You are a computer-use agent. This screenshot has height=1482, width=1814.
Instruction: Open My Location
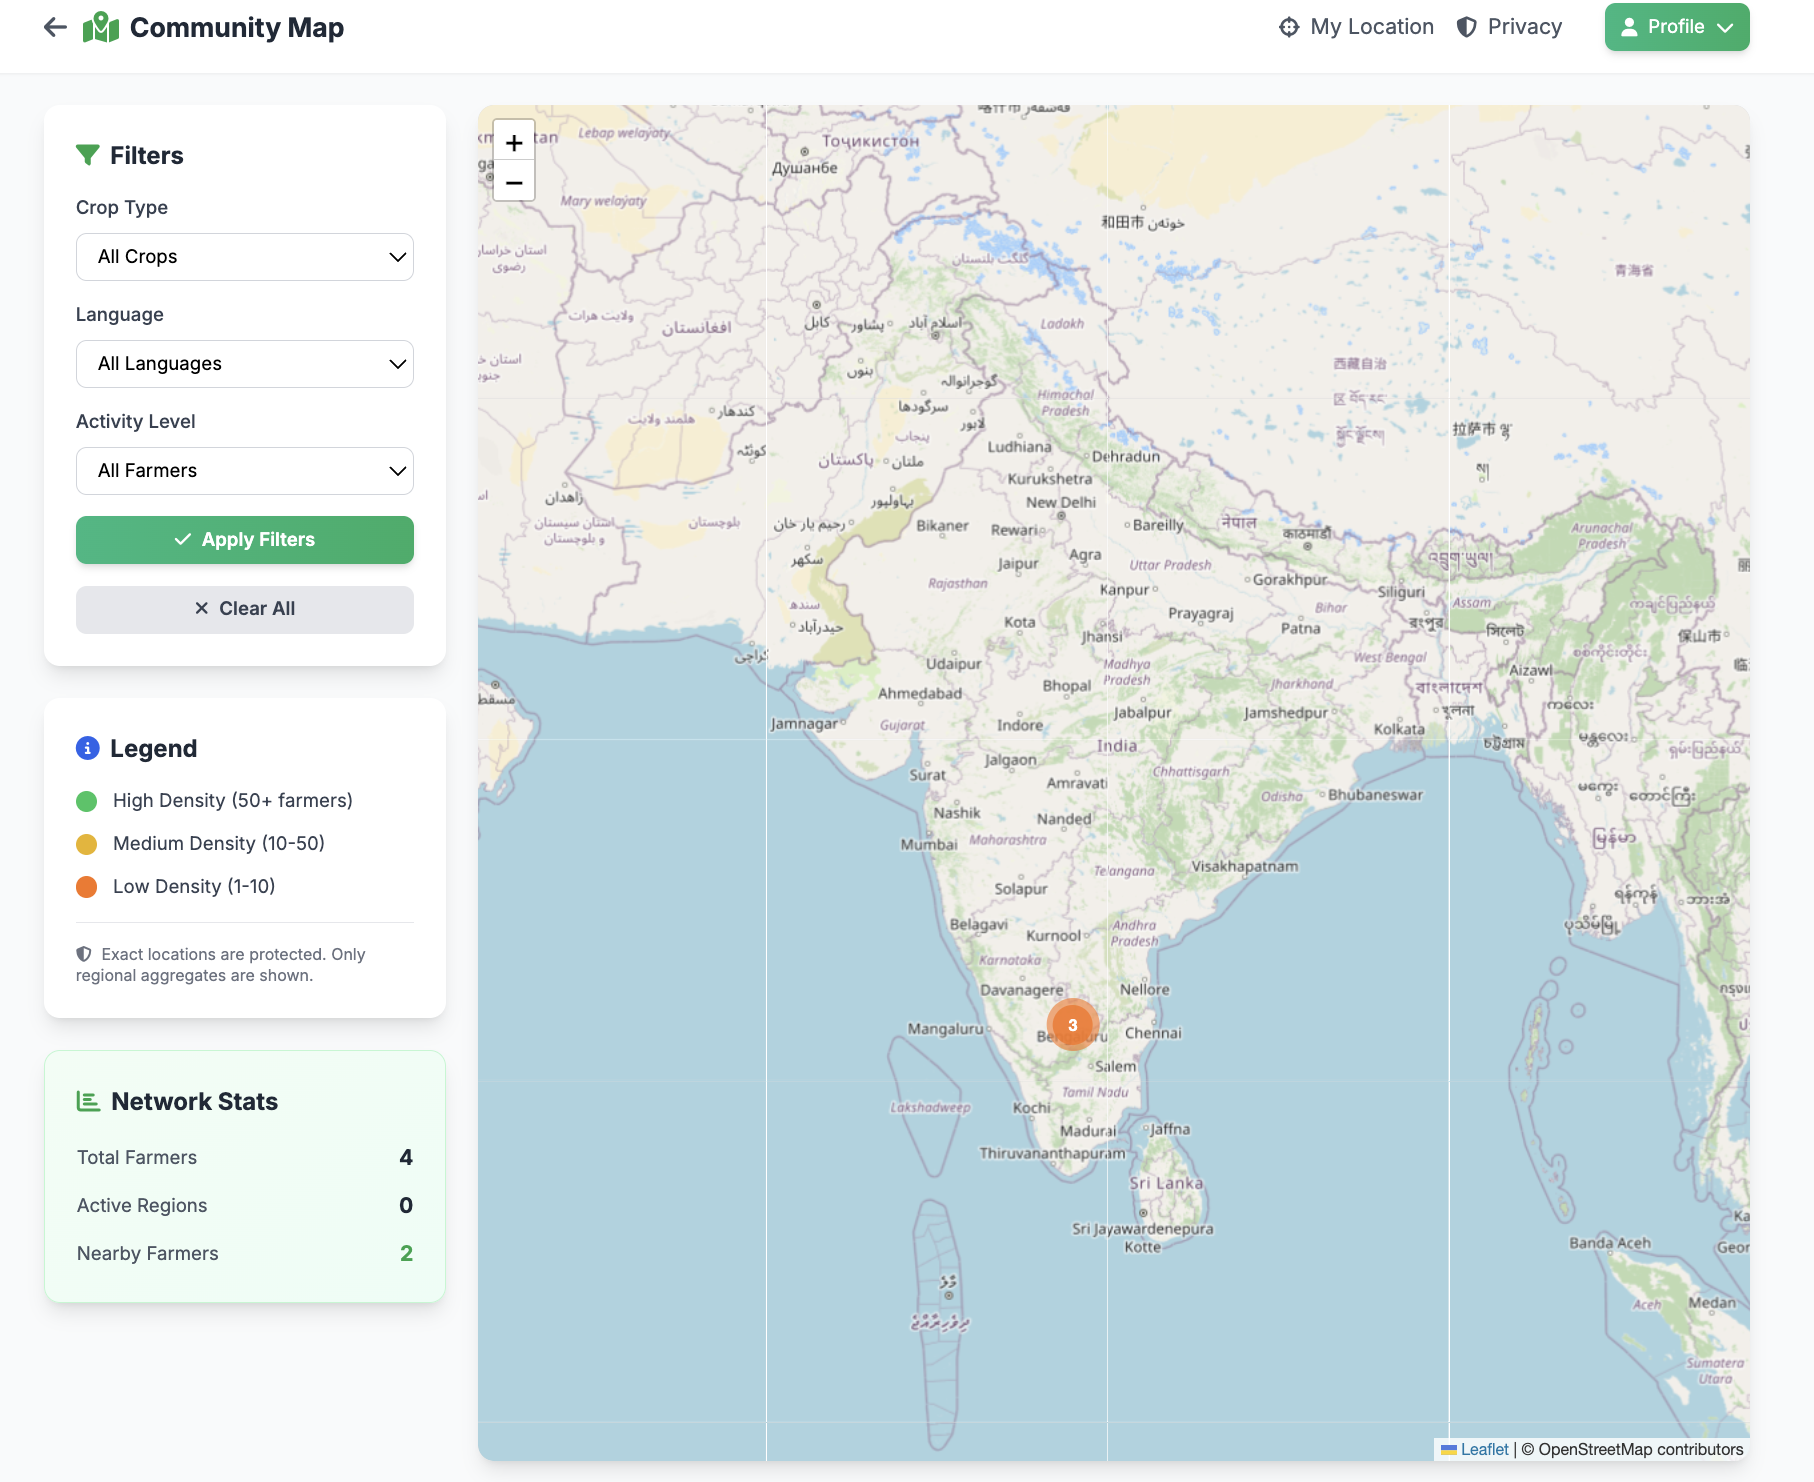(1356, 27)
